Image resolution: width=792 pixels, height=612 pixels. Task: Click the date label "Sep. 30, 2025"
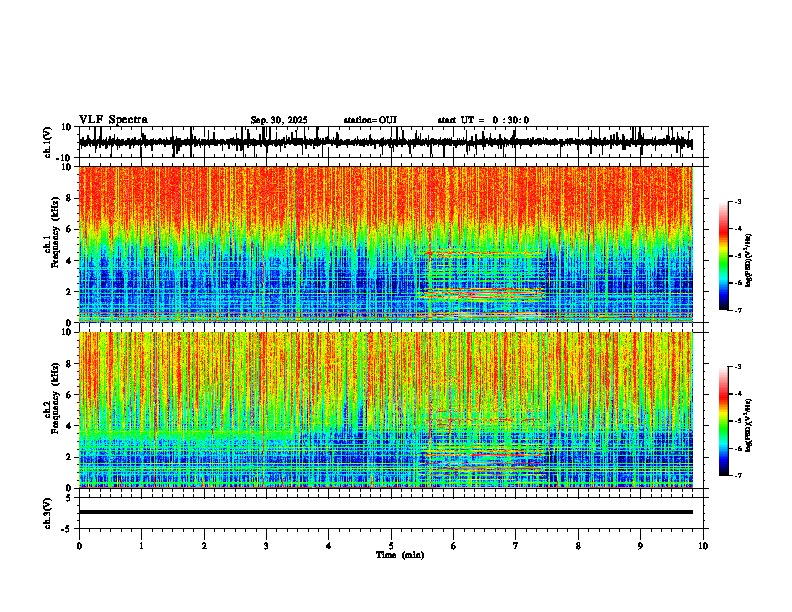pos(279,120)
